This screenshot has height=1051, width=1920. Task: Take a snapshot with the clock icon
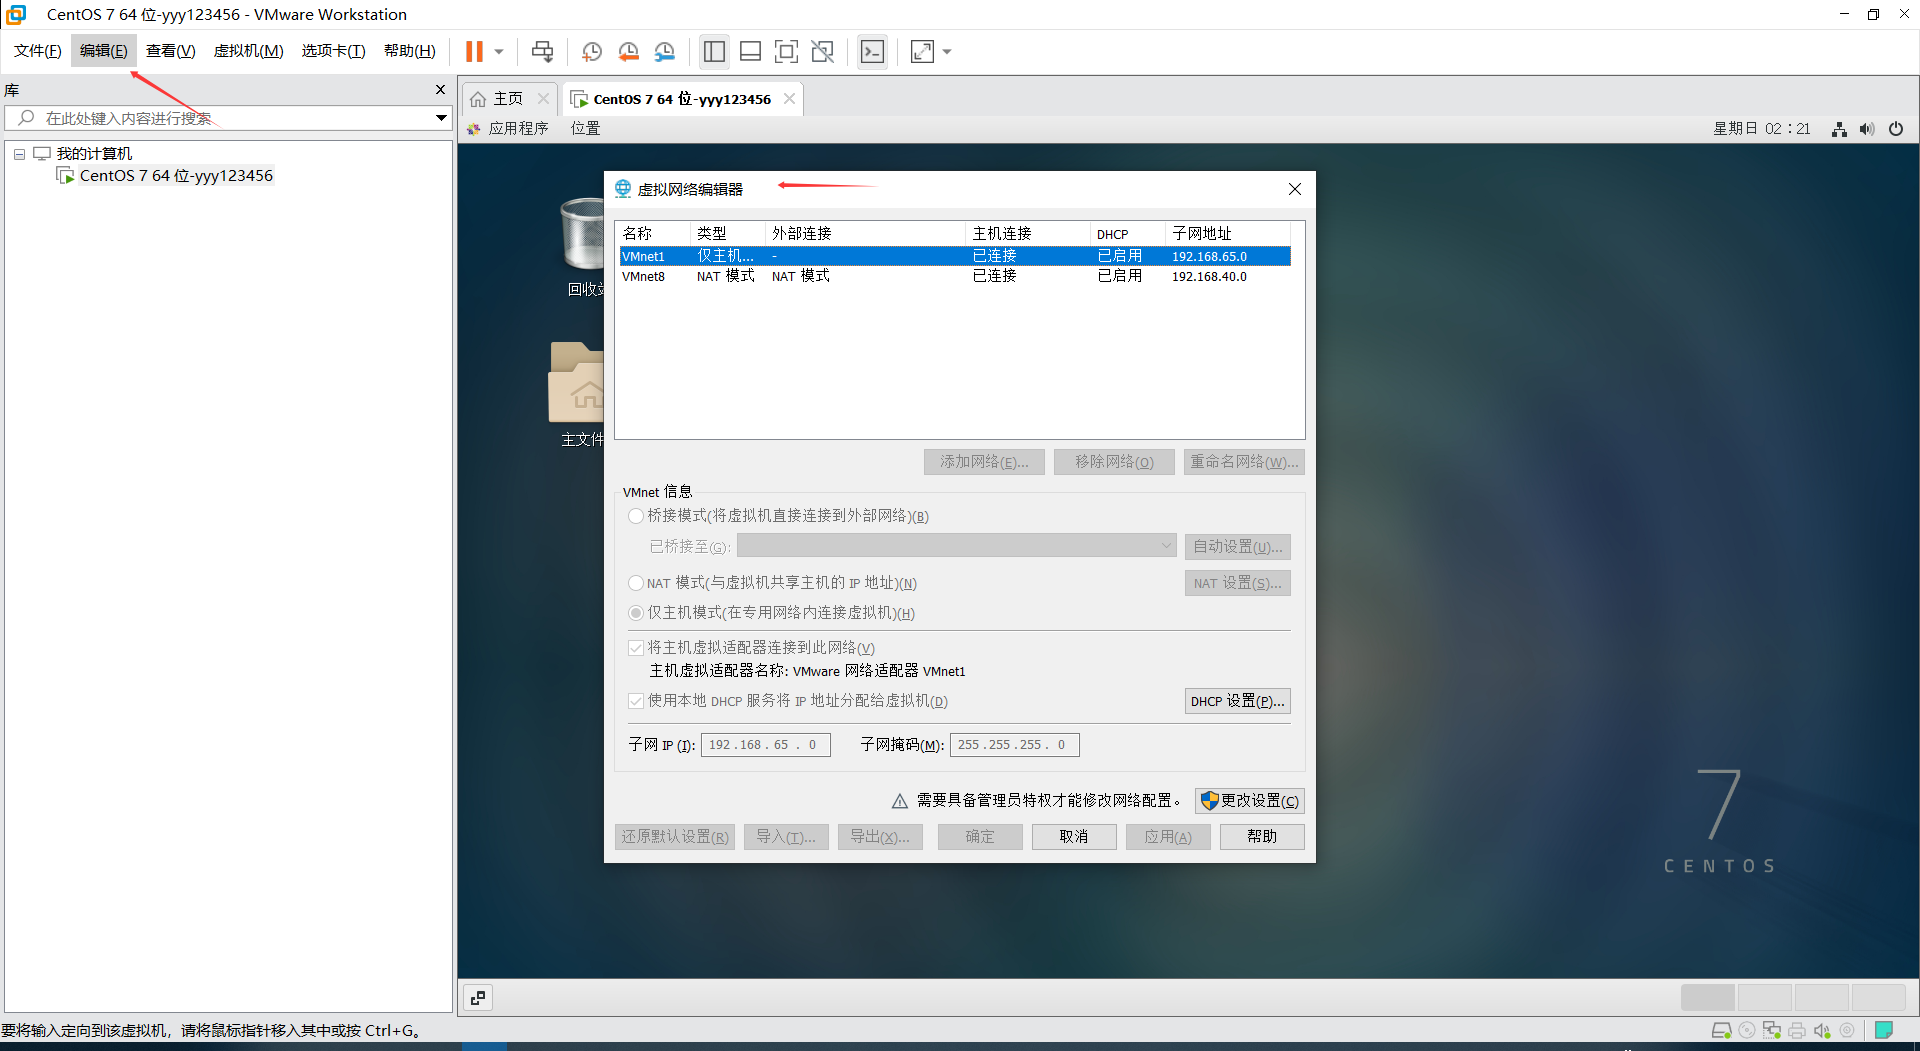pos(591,51)
